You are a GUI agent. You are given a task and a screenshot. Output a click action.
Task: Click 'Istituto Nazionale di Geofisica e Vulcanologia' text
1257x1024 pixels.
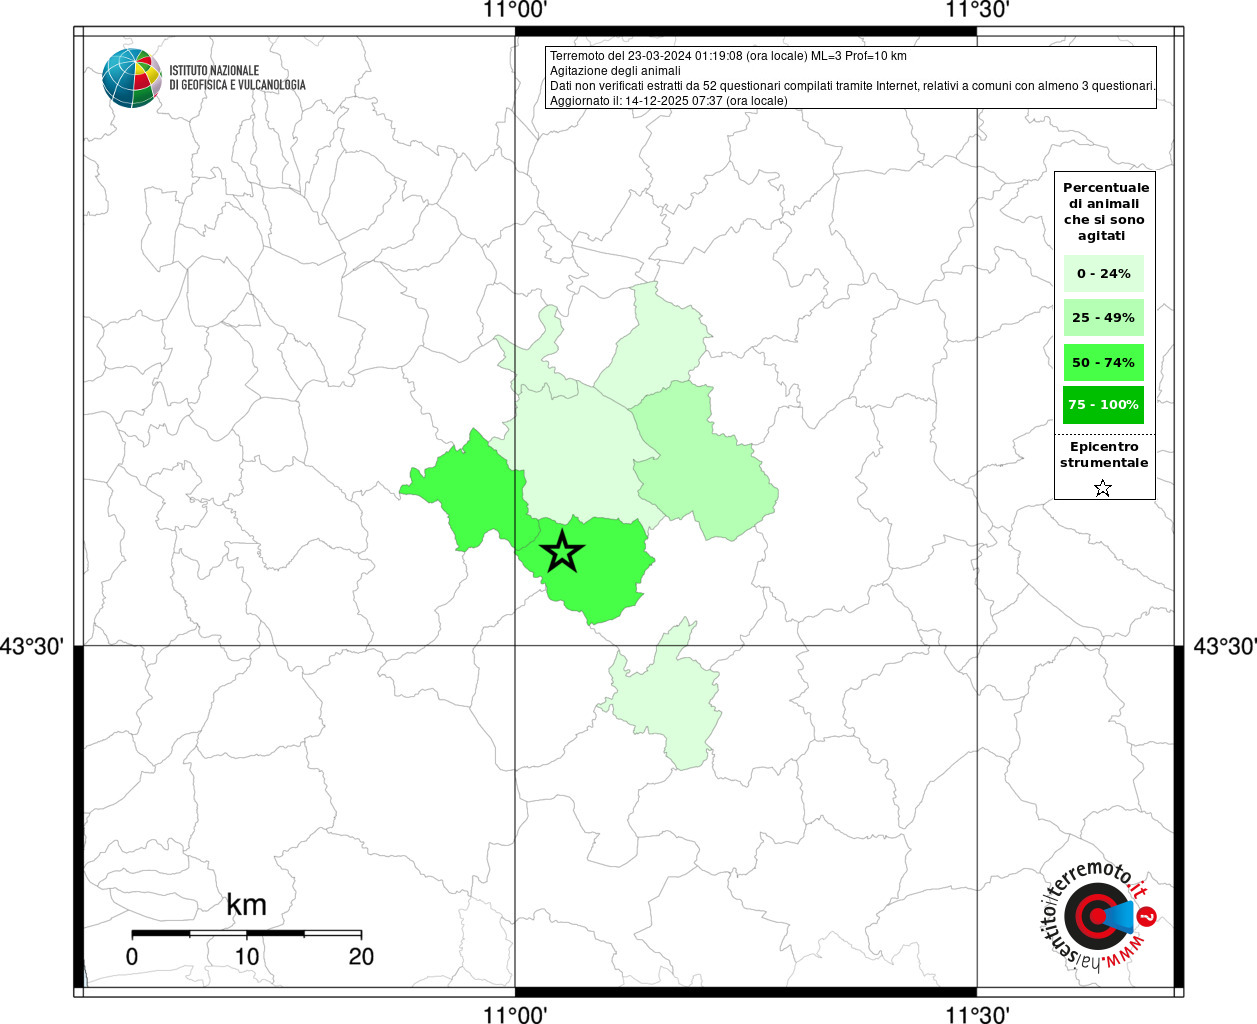(237, 78)
